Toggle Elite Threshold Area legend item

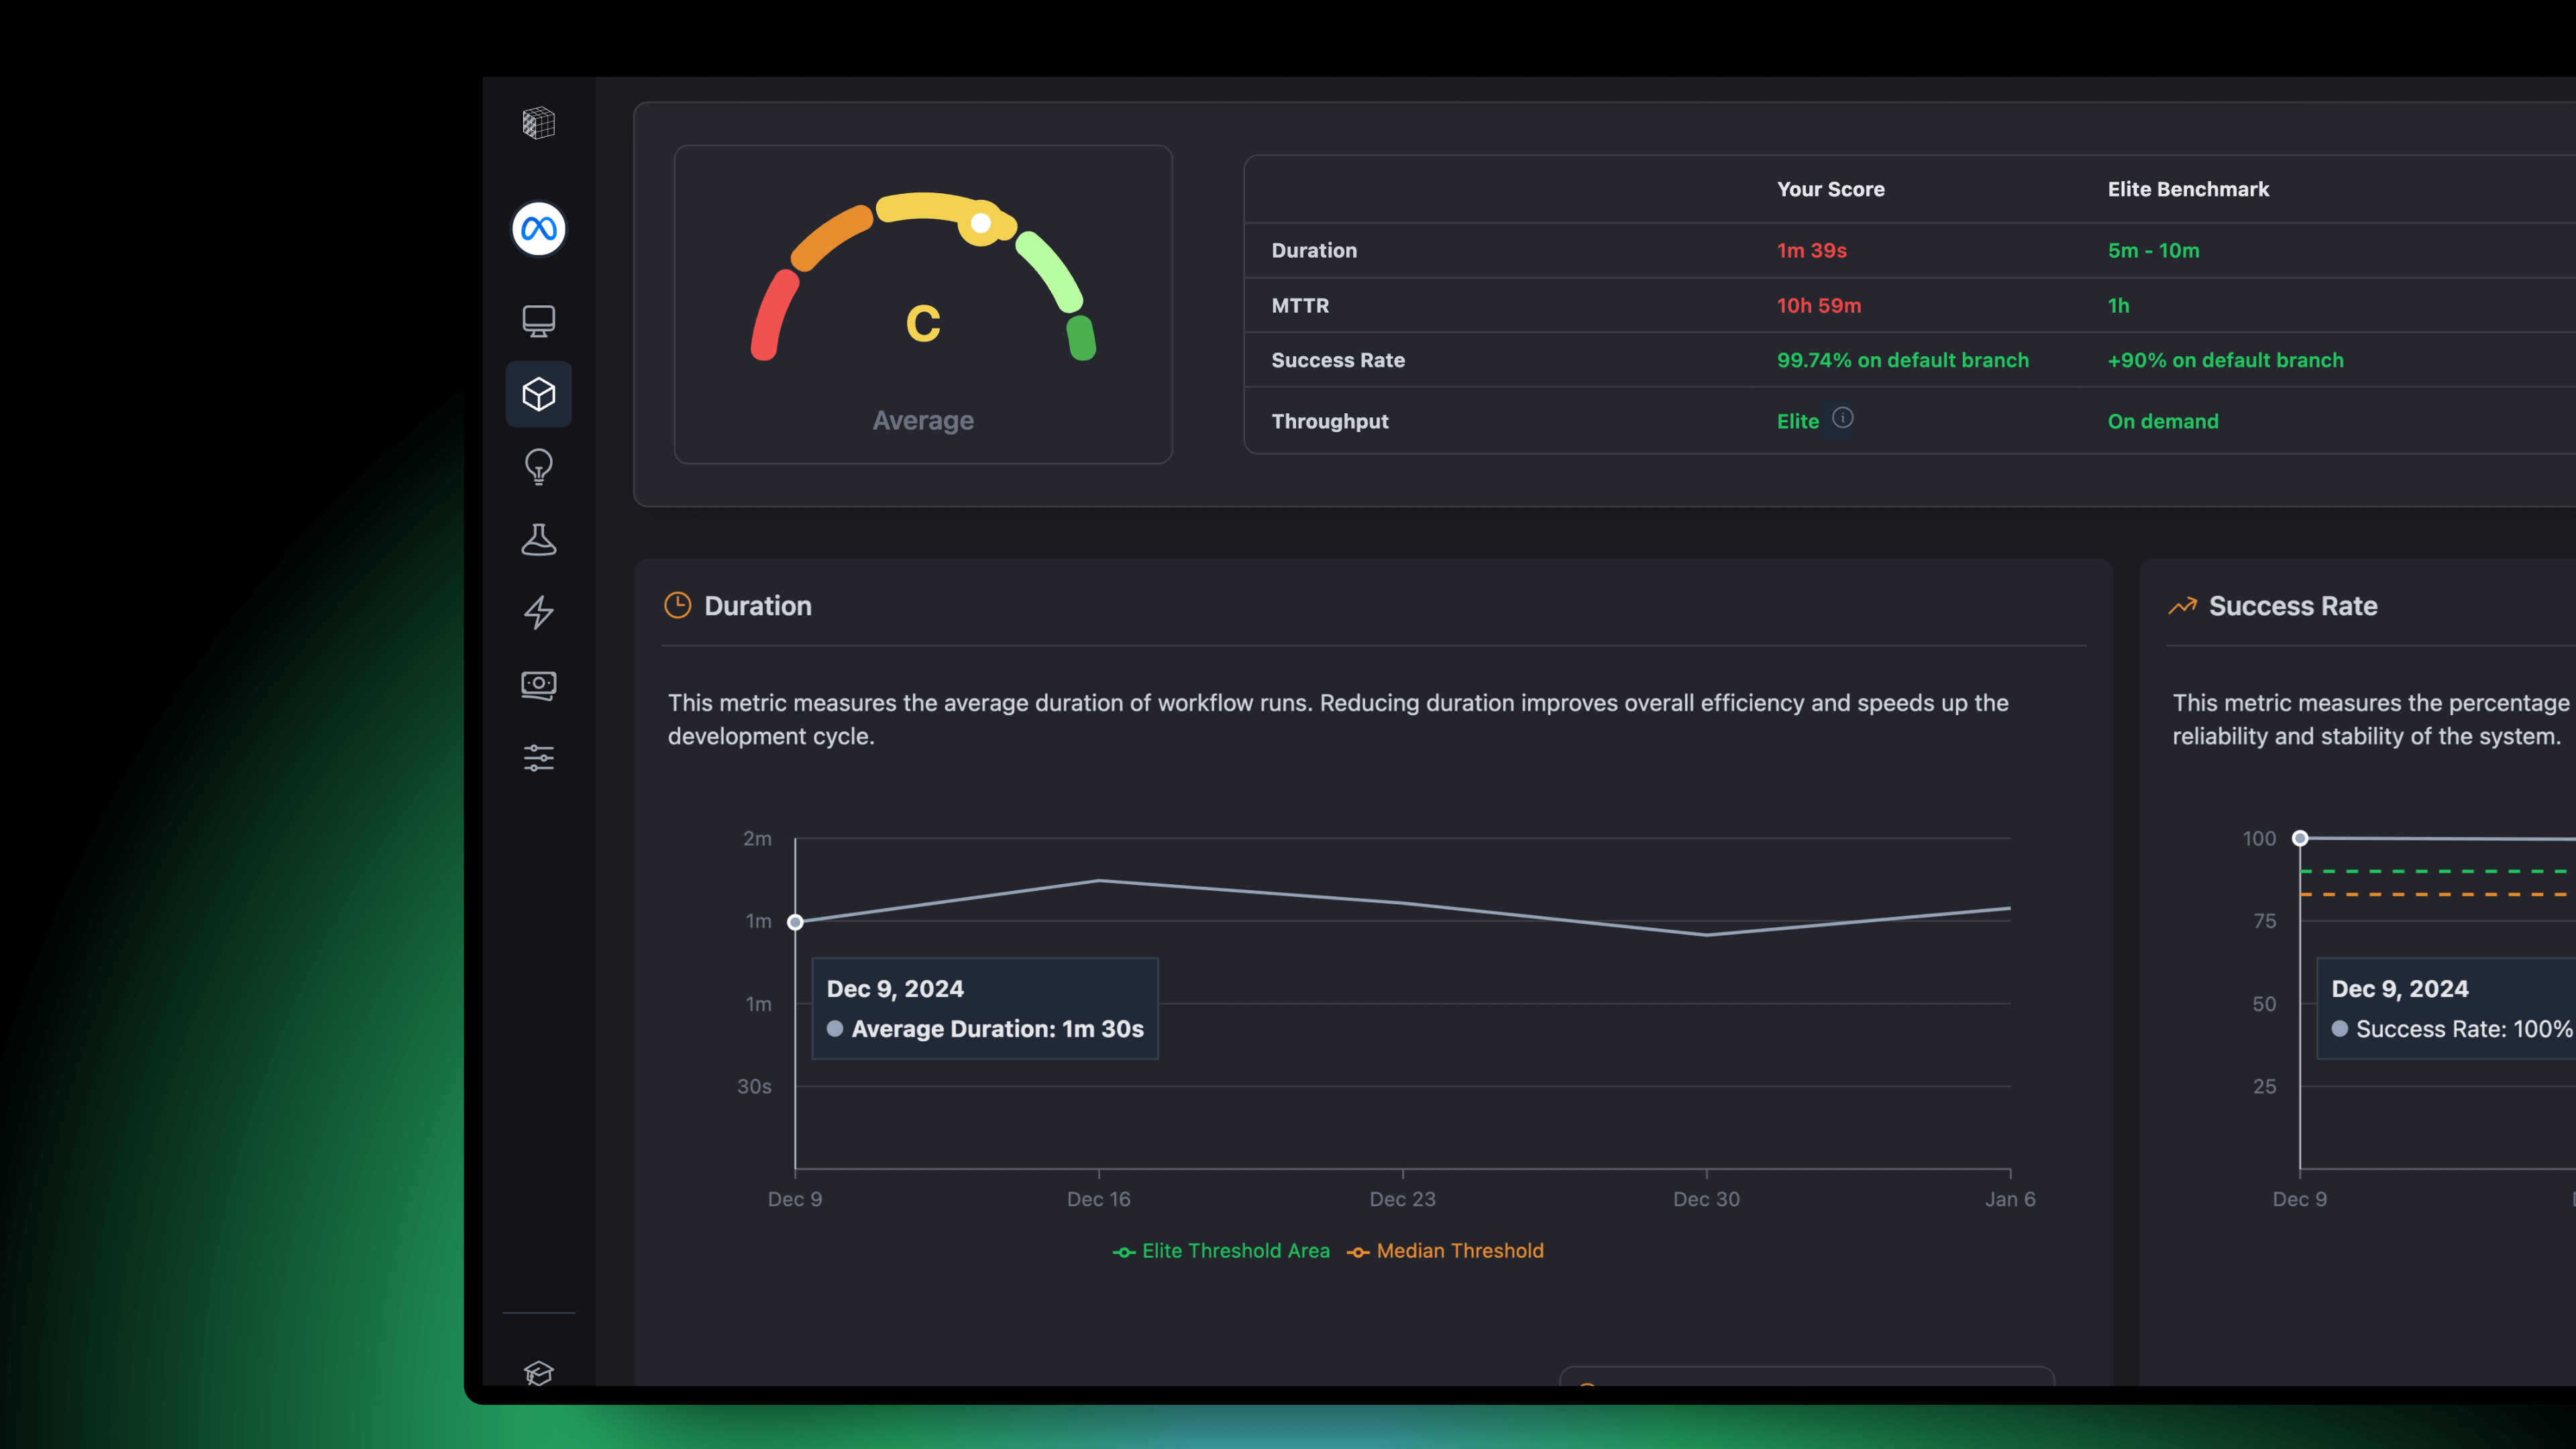click(x=1221, y=1251)
